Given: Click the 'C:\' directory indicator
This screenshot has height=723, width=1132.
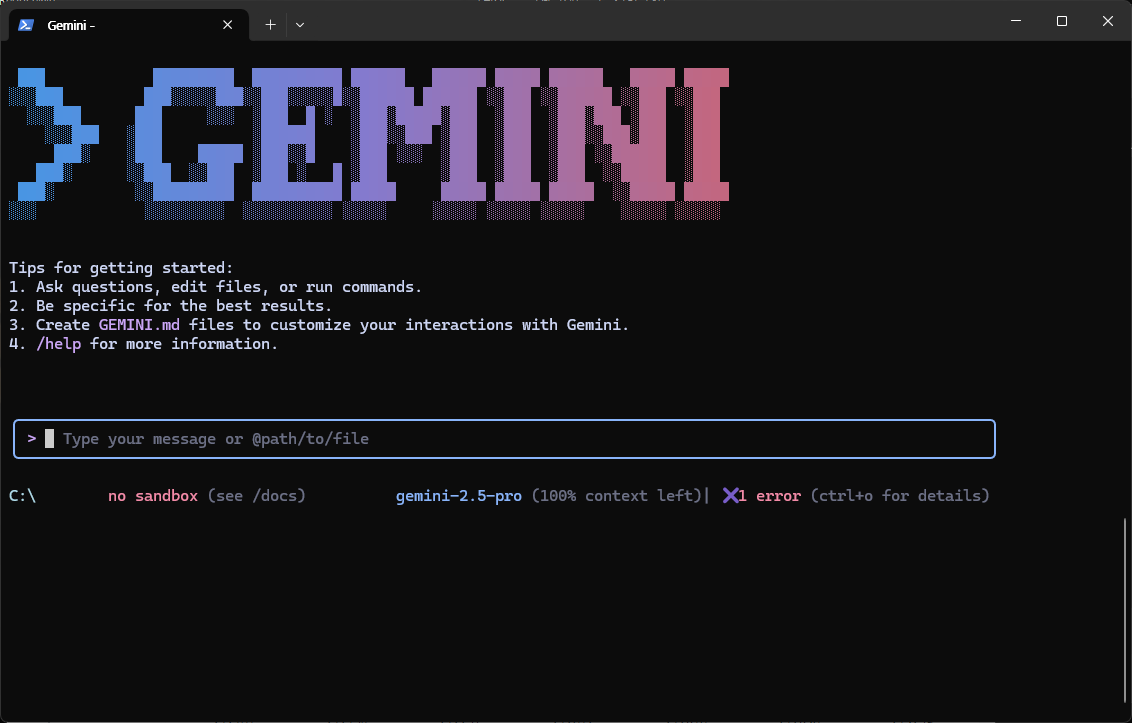Looking at the screenshot, I should coord(22,495).
